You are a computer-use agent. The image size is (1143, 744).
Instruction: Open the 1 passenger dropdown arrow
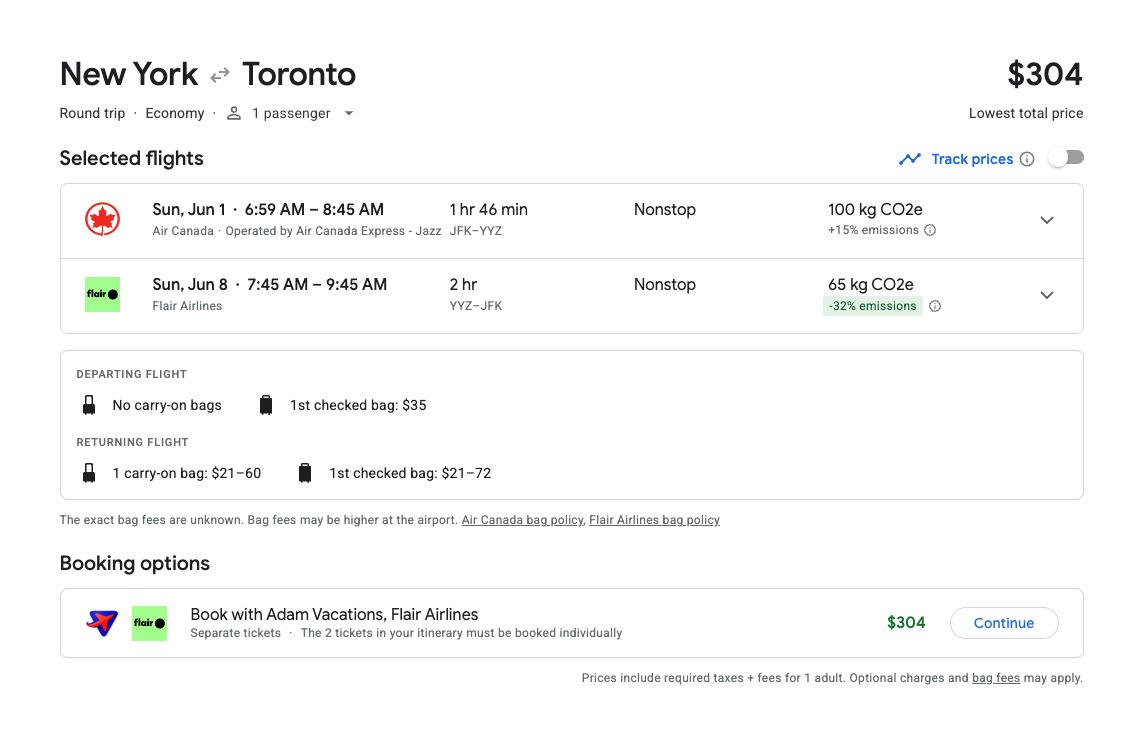coord(349,114)
